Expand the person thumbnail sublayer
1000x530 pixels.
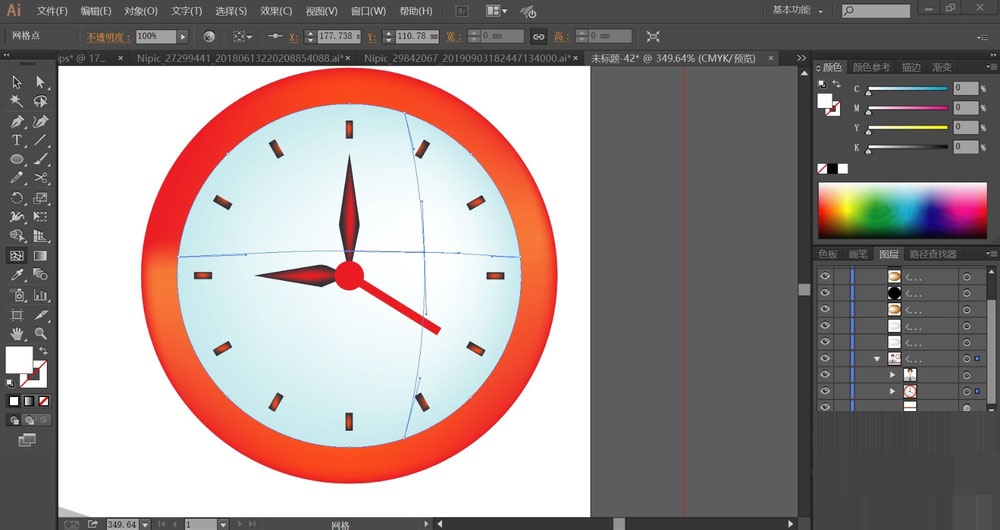(893, 375)
